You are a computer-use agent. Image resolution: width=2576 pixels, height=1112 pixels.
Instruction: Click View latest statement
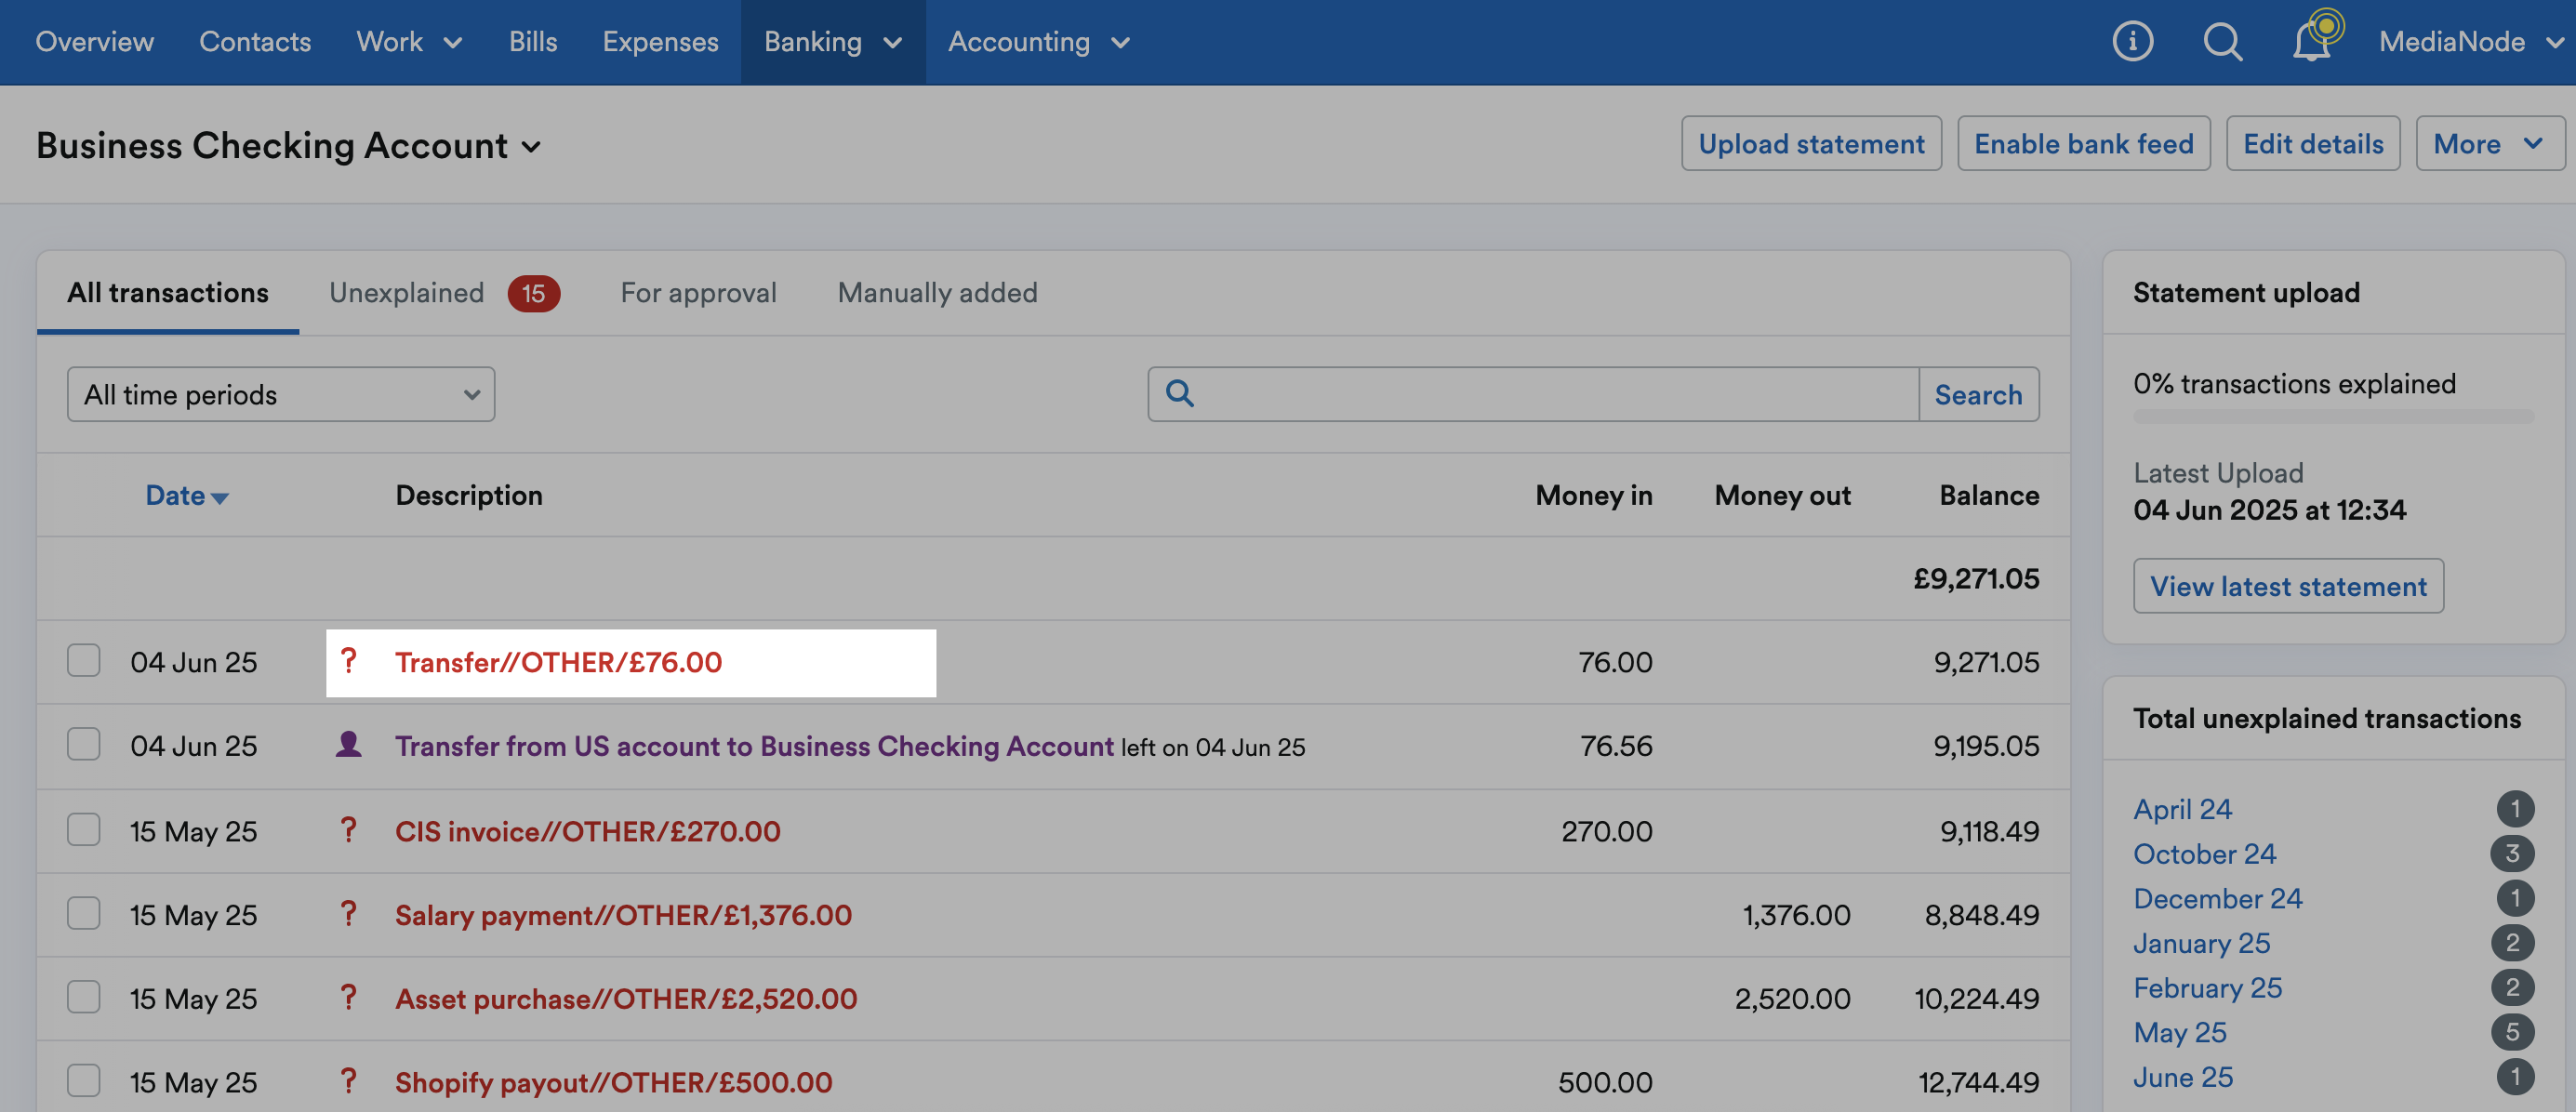2288,585
